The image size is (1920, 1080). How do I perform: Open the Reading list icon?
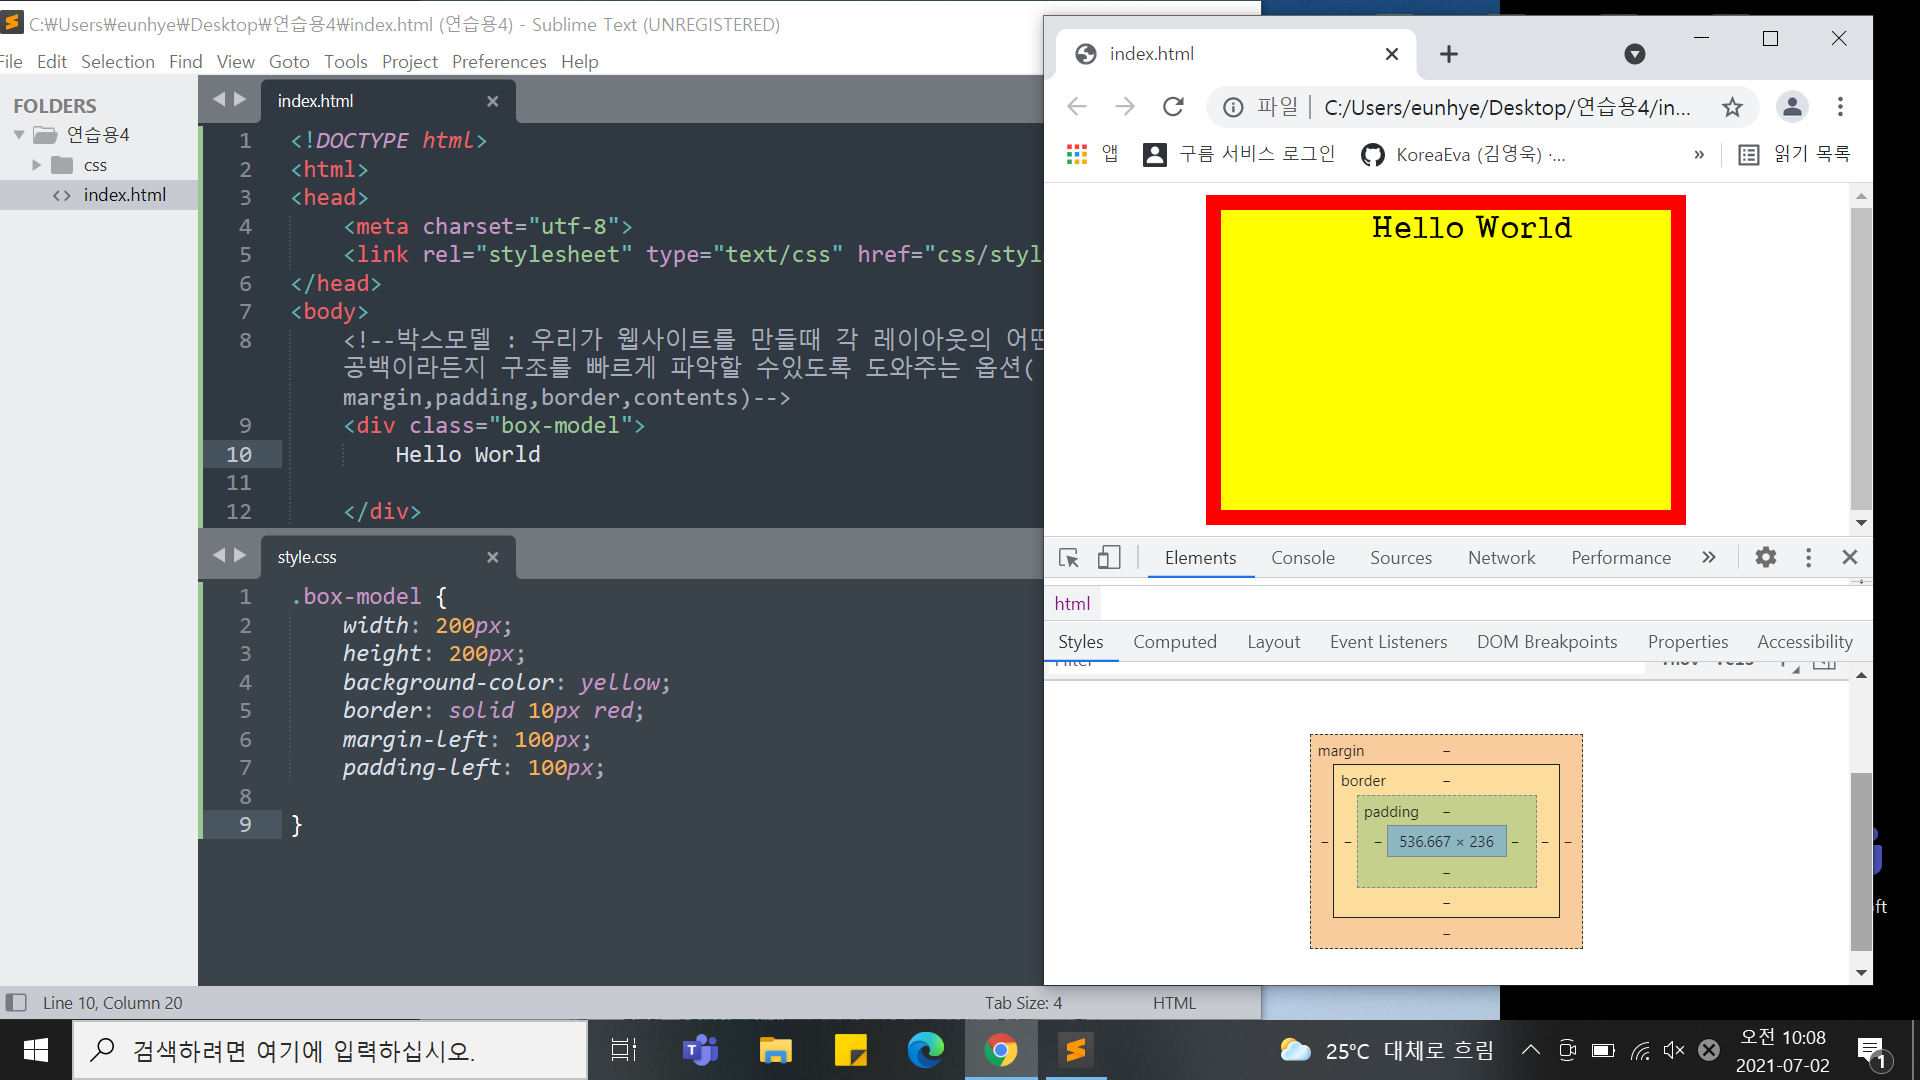pos(1748,154)
